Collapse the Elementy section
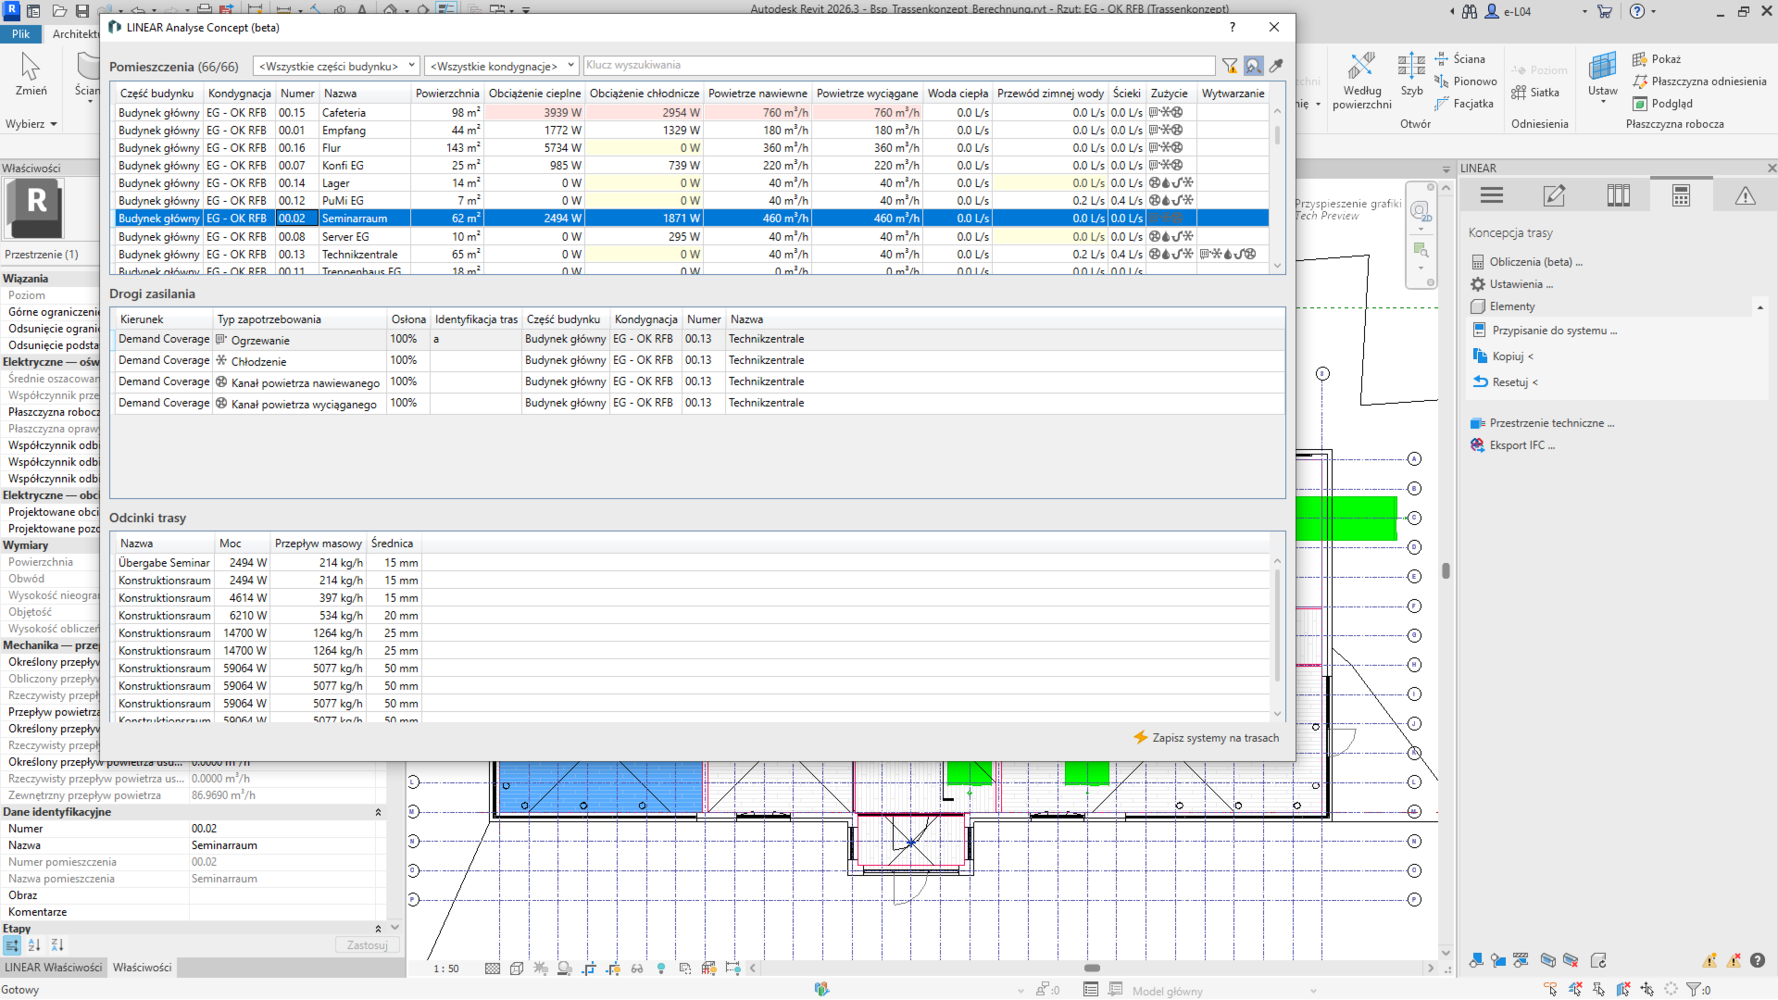This screenshot has height=1000, width=1778. coord(1760,307)
